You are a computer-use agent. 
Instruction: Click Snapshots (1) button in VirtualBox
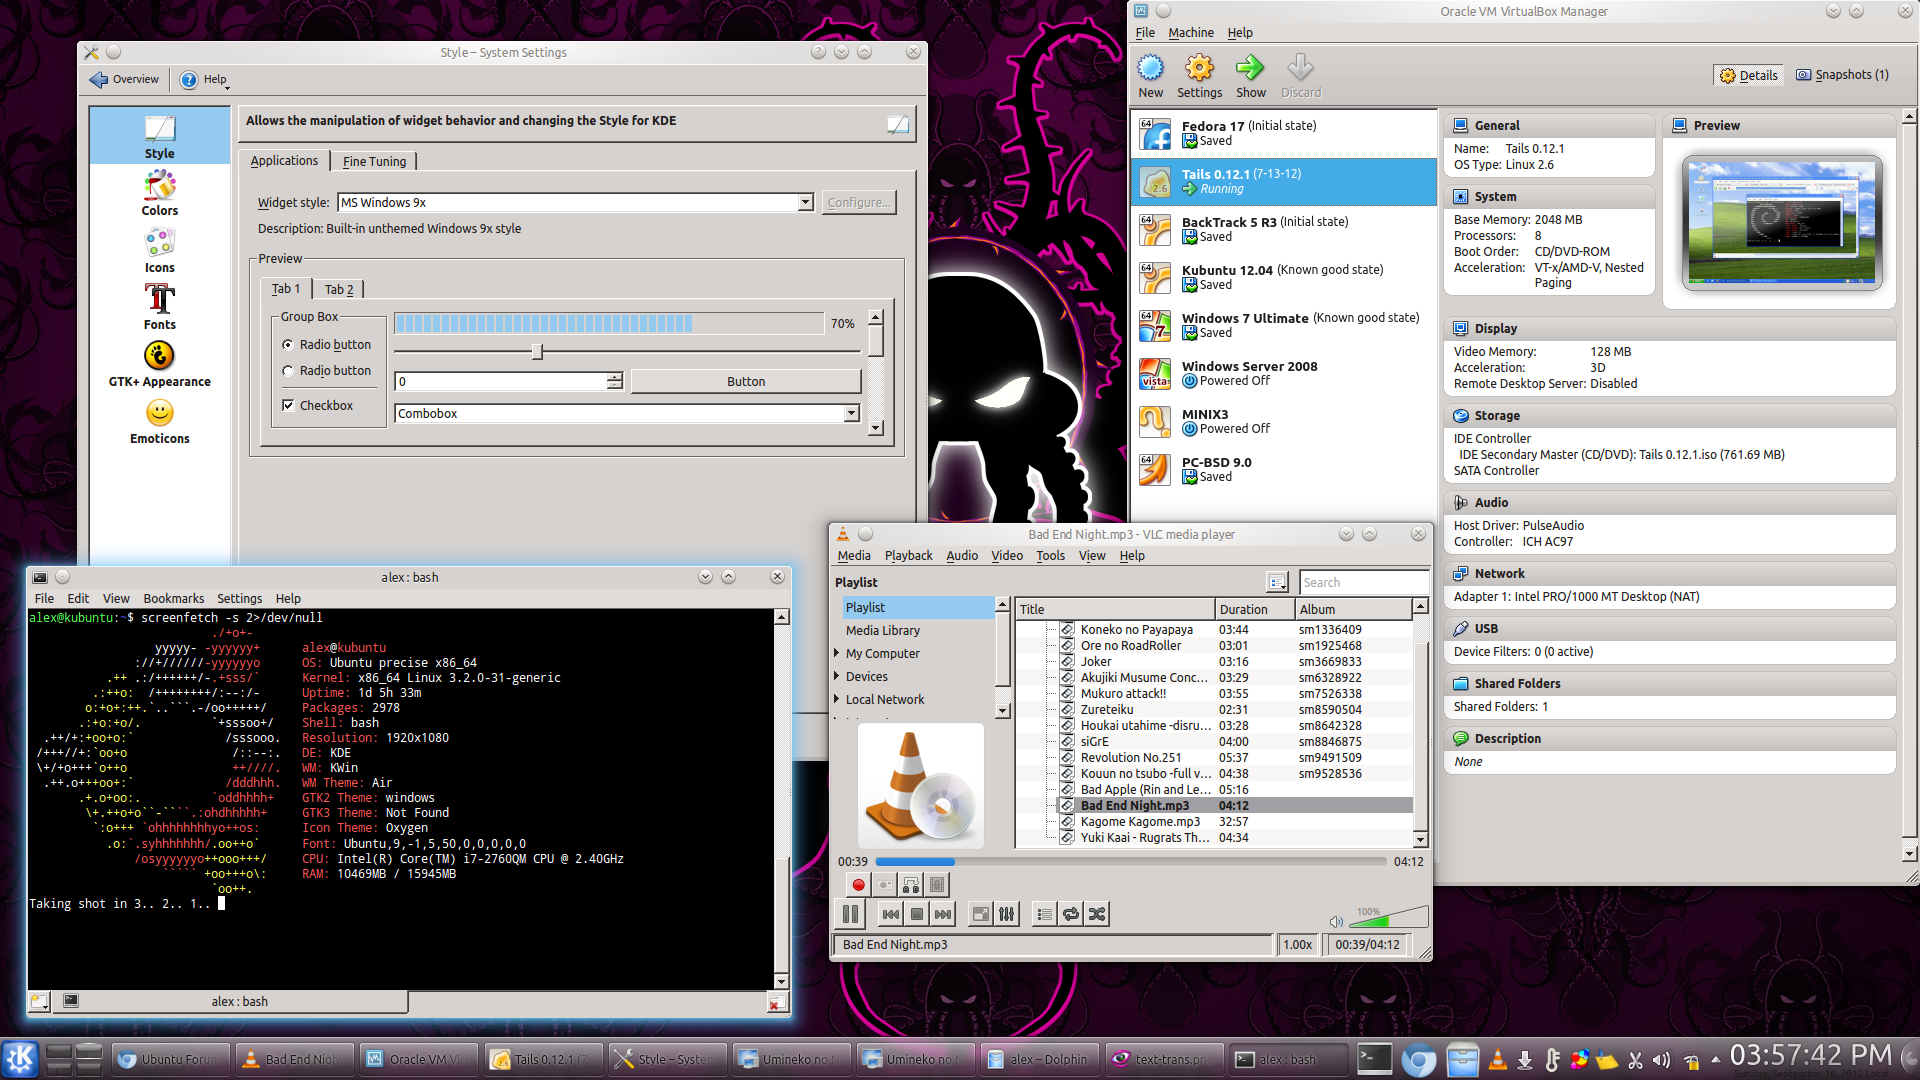tap(1842, 75)
